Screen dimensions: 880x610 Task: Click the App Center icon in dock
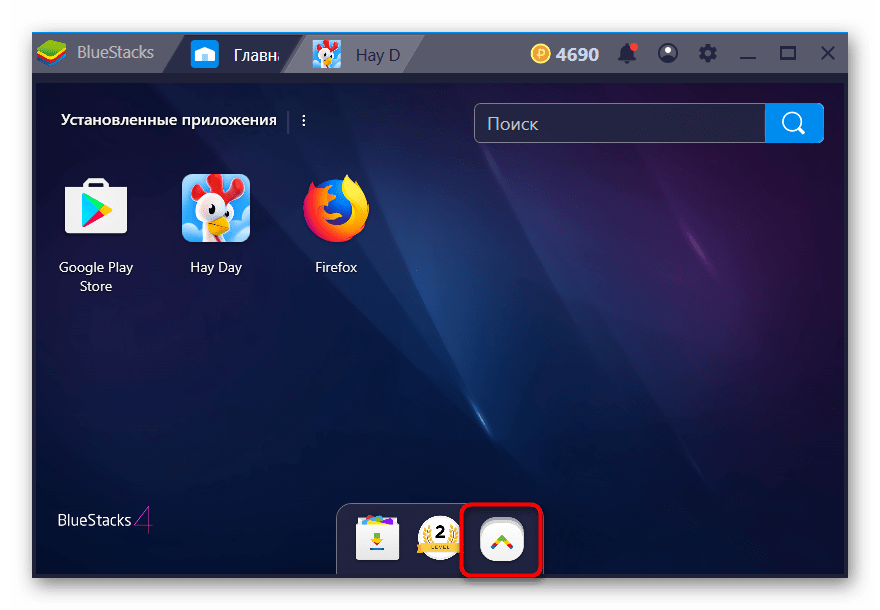(377, 539)
